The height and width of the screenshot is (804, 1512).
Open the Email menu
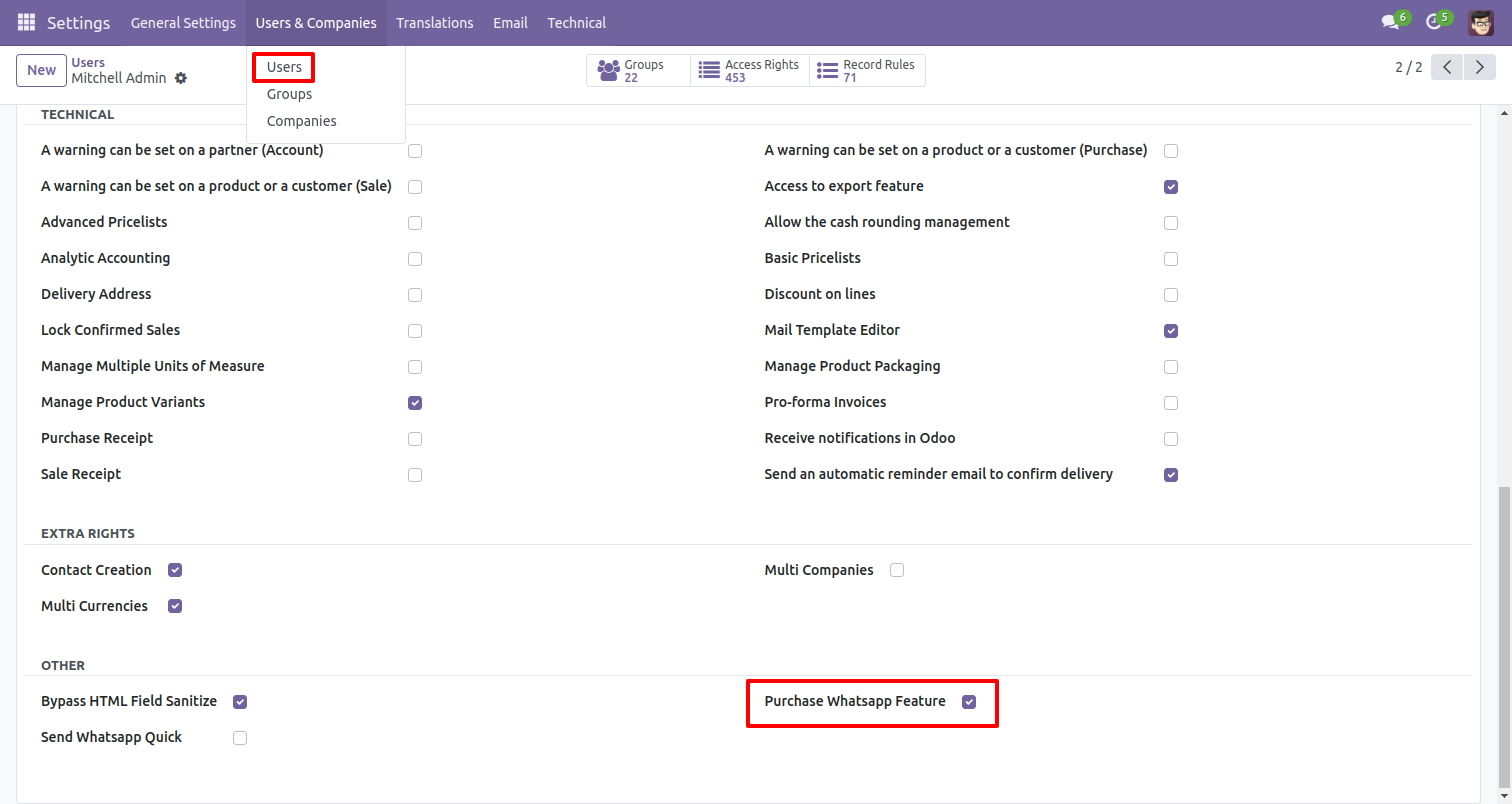point(510,22)
